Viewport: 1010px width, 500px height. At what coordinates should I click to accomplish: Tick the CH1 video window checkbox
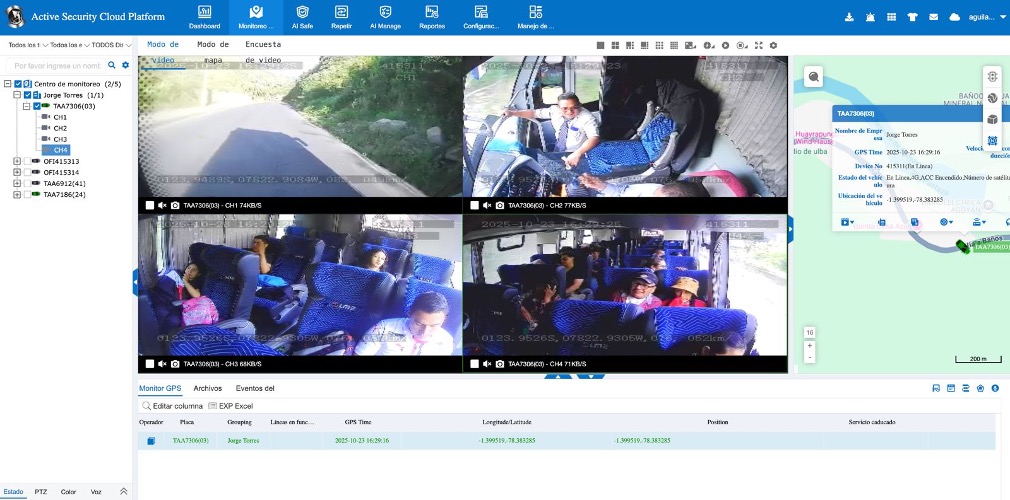[149, 205]
